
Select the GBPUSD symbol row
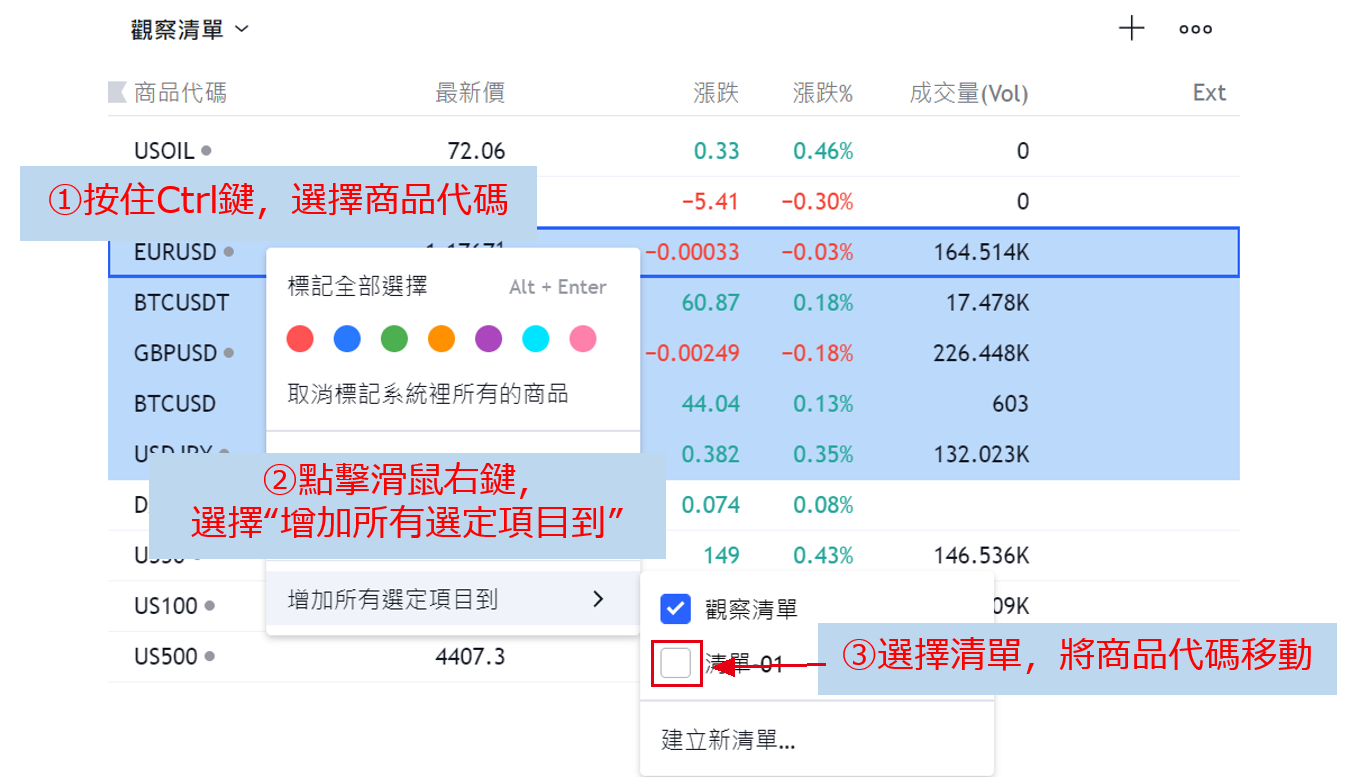673,353
